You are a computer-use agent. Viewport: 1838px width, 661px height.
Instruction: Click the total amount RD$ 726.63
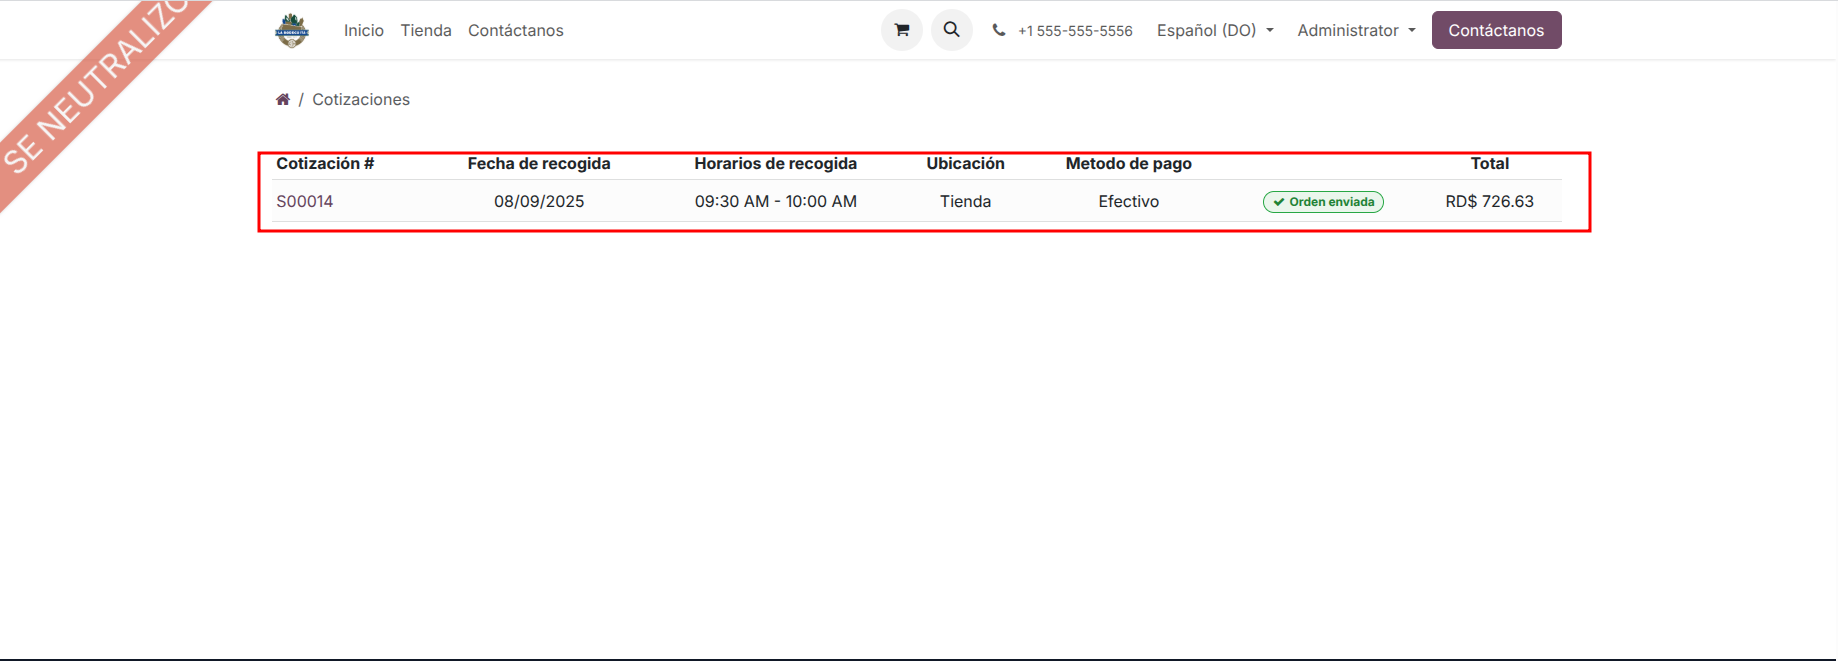(x=1489, y=201)
